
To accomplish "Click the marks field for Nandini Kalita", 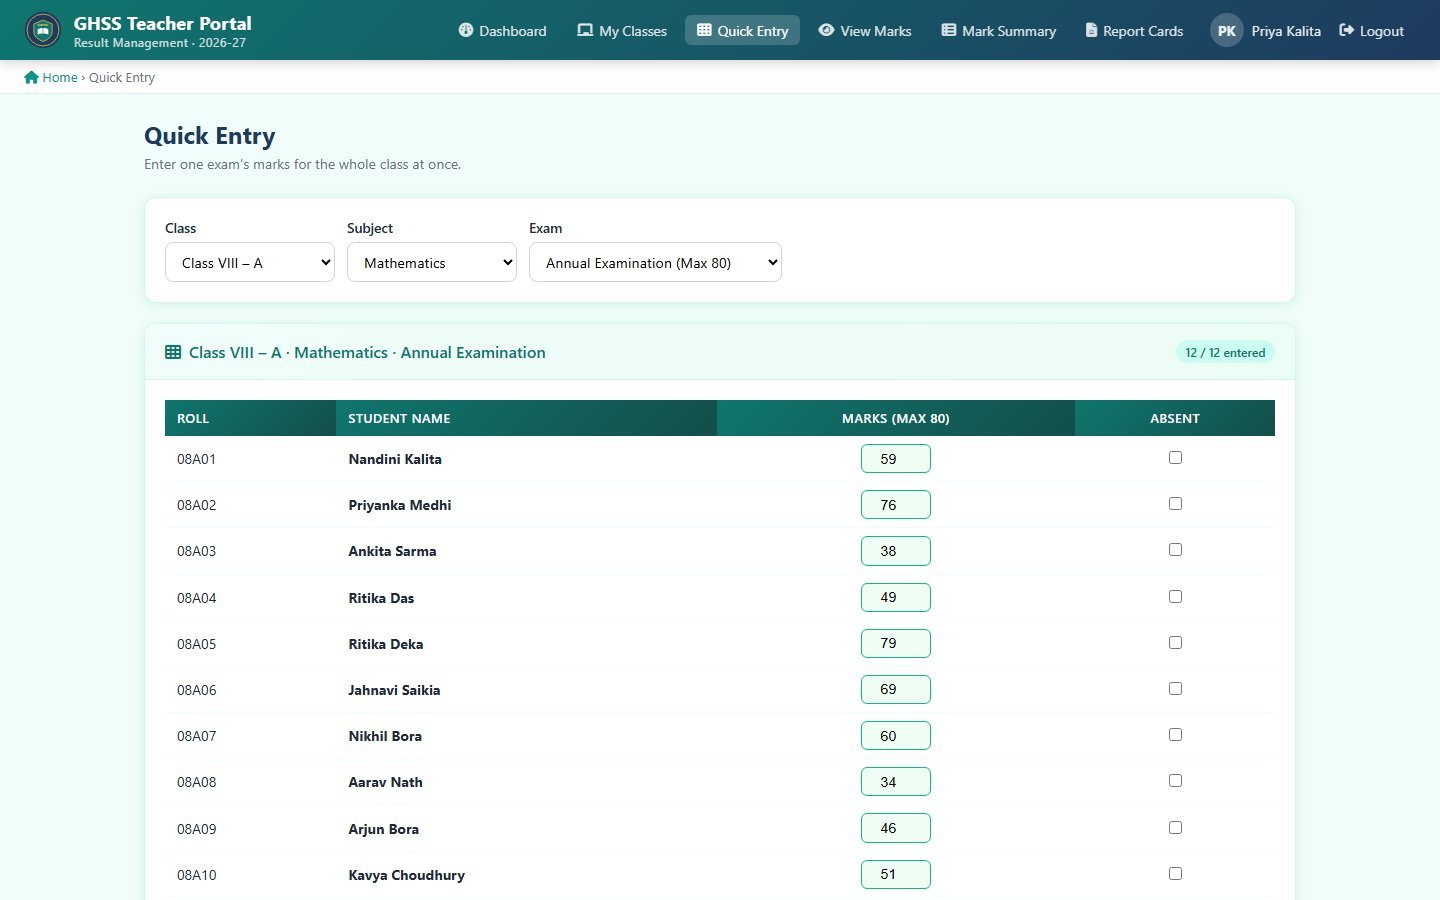I will [x=896, y=459].
